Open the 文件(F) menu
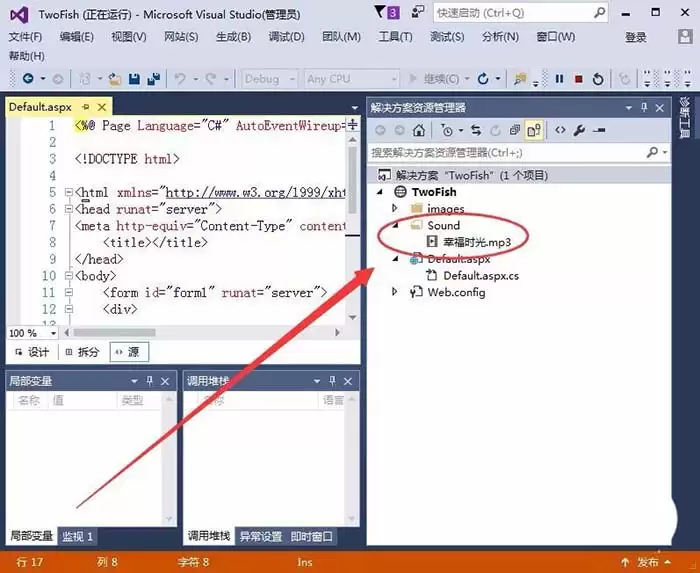Image resolution: width=700 pixels, height=573 pixels. click(25, 37)
